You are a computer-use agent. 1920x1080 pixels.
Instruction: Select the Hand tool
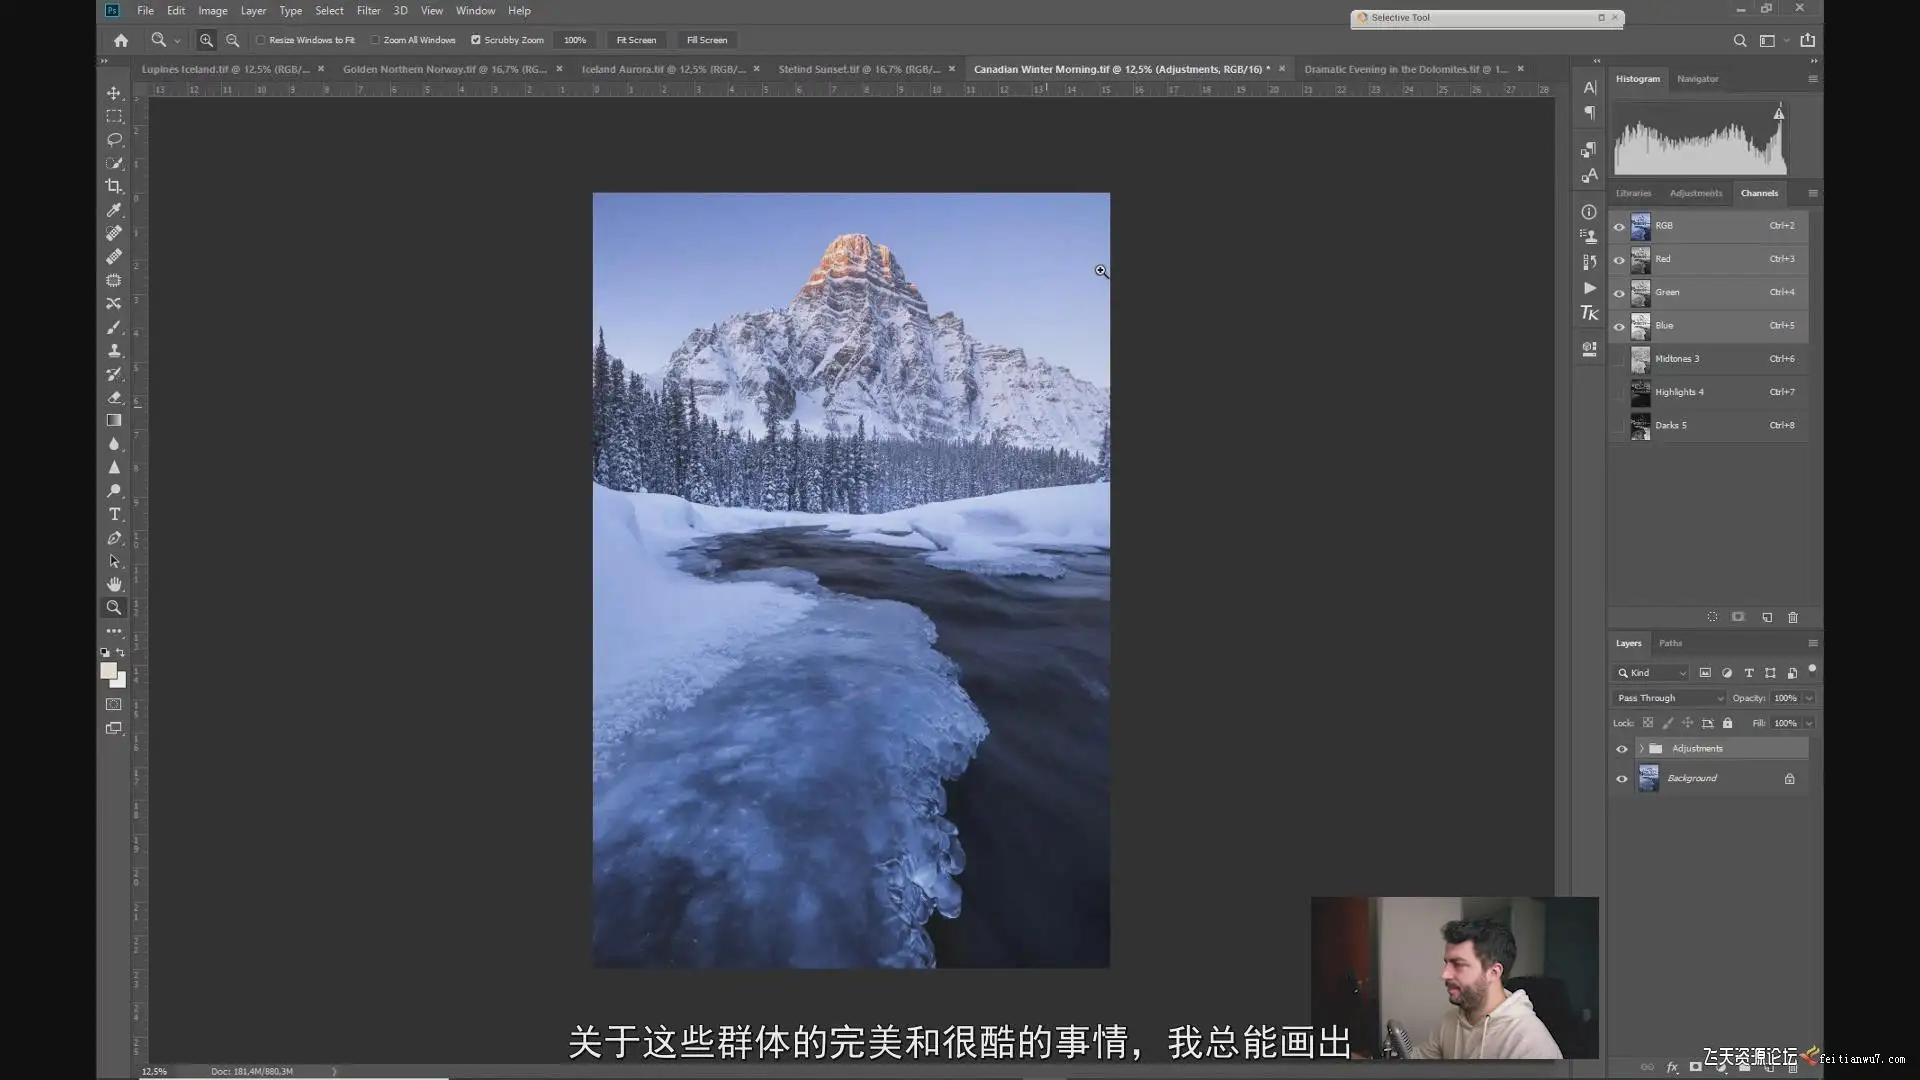(114, 584)
